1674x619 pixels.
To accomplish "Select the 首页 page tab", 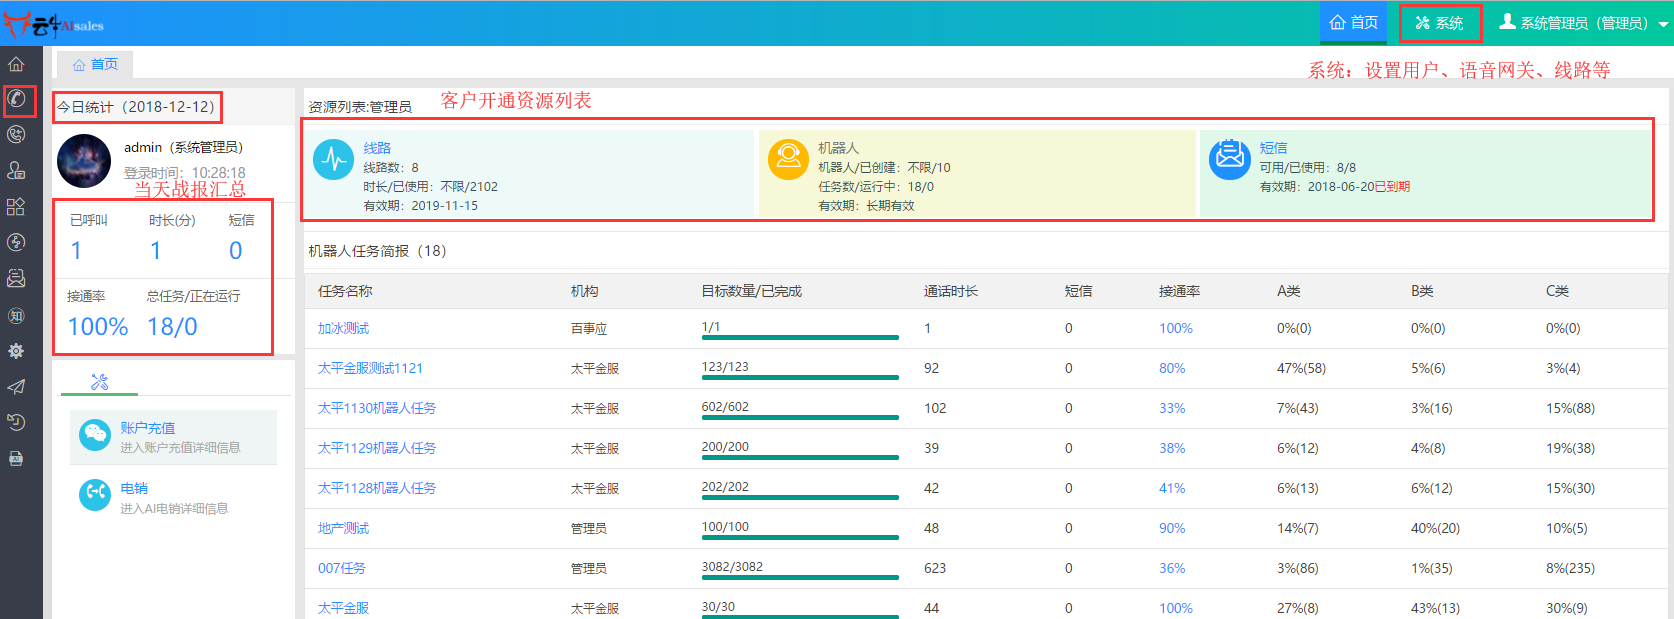I will click(x=96, y=64).
